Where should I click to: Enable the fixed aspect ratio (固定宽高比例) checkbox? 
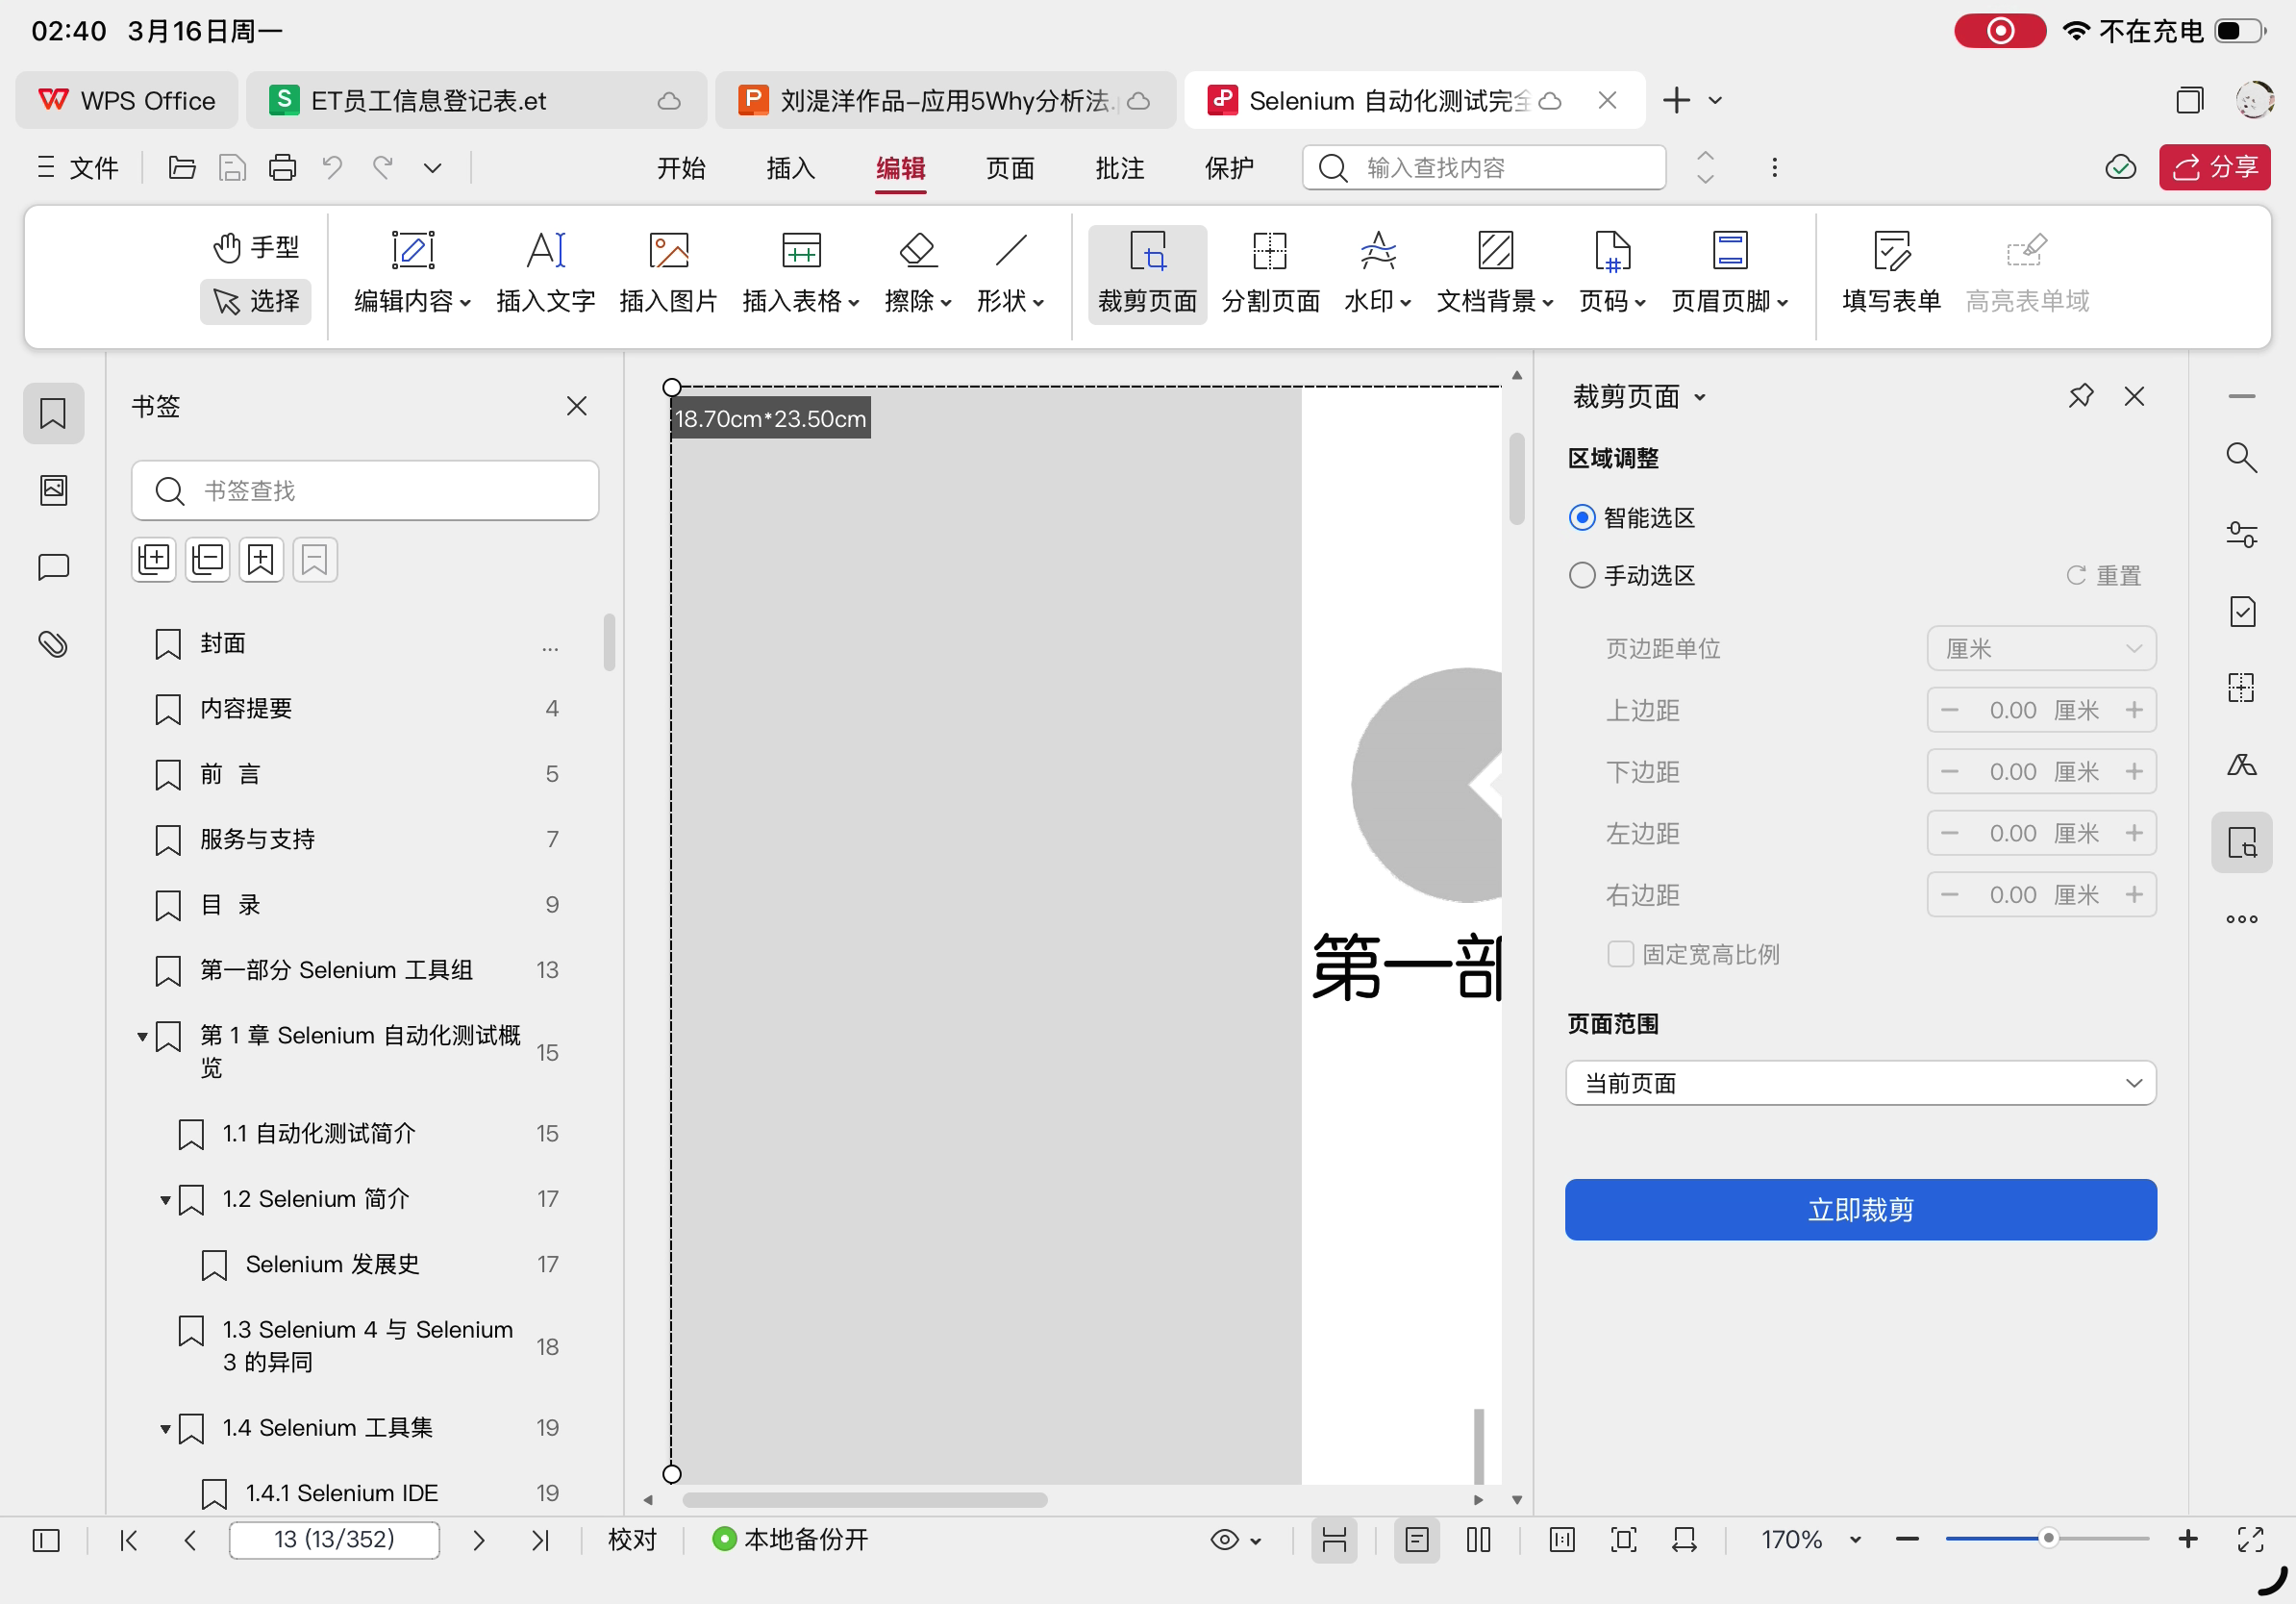(1620, 954)
